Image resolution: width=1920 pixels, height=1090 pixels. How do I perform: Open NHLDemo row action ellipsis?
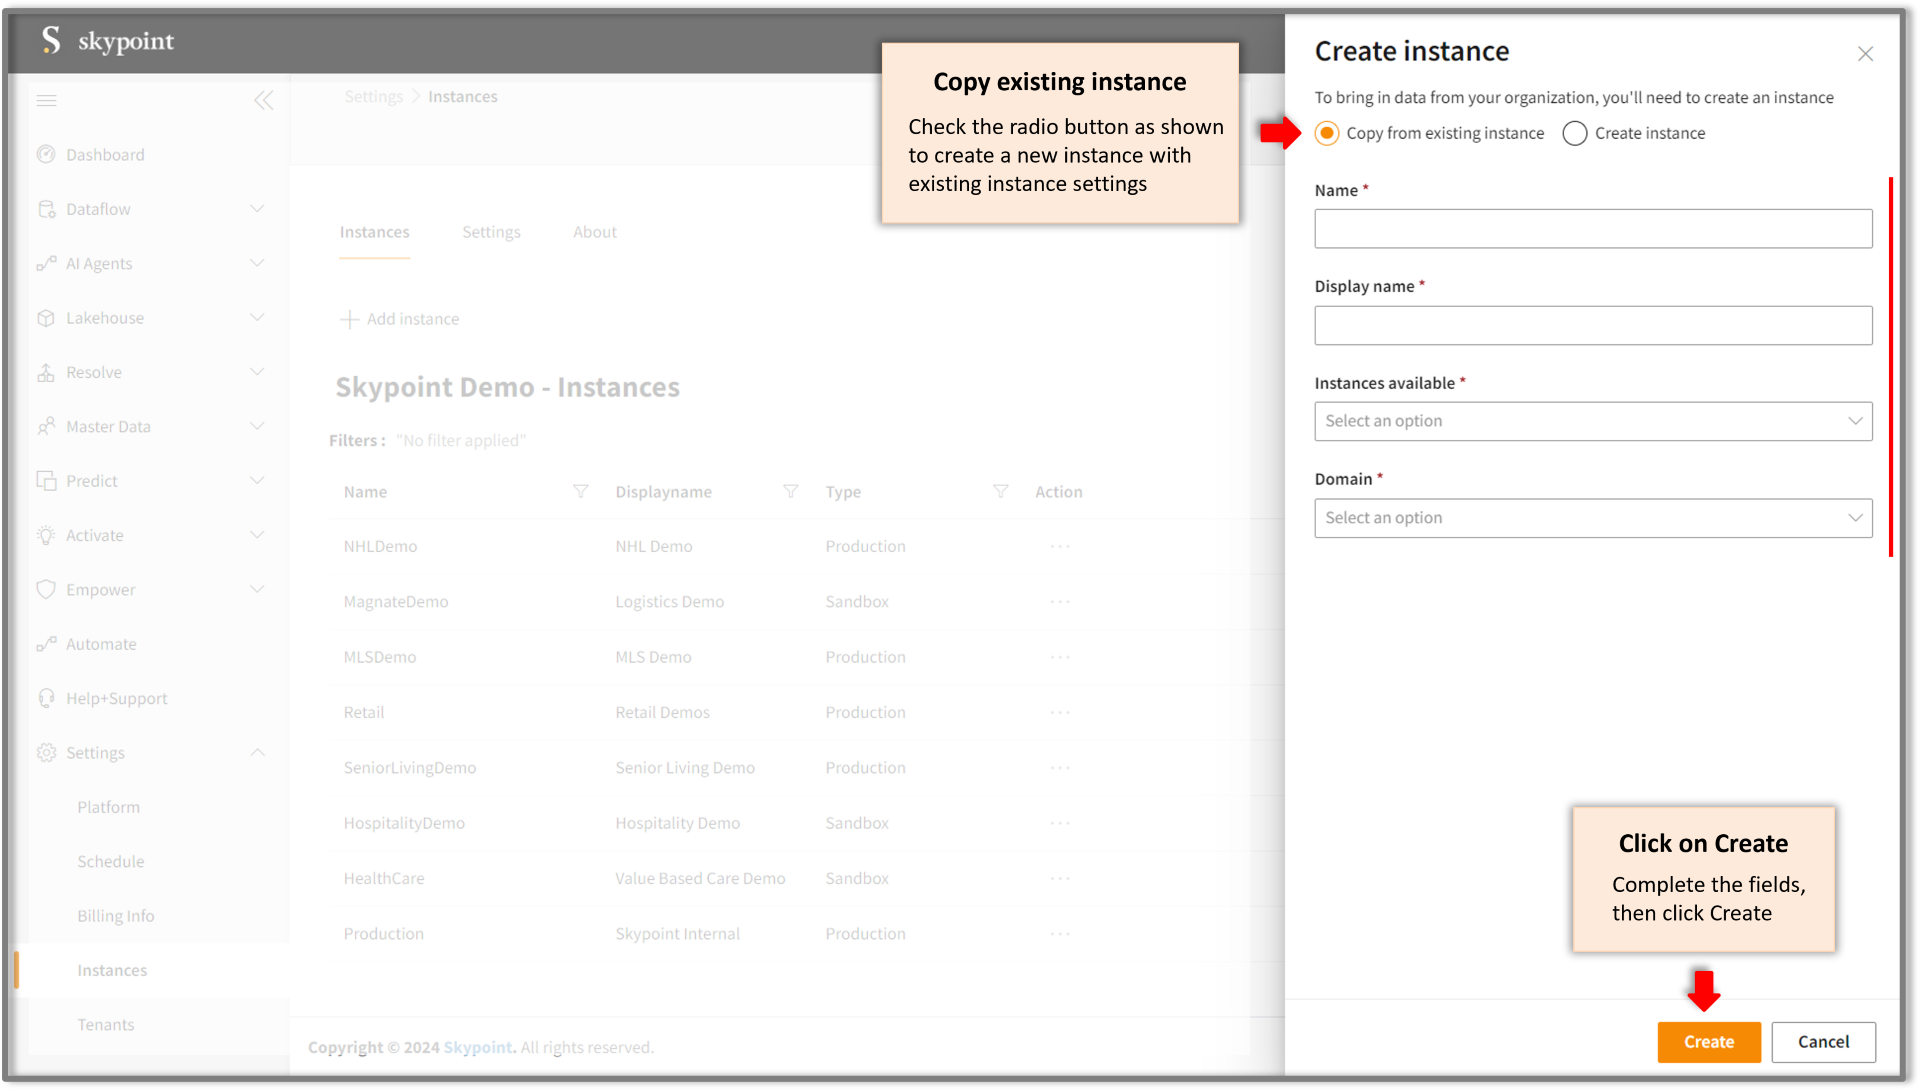(x=1060, y=546)
